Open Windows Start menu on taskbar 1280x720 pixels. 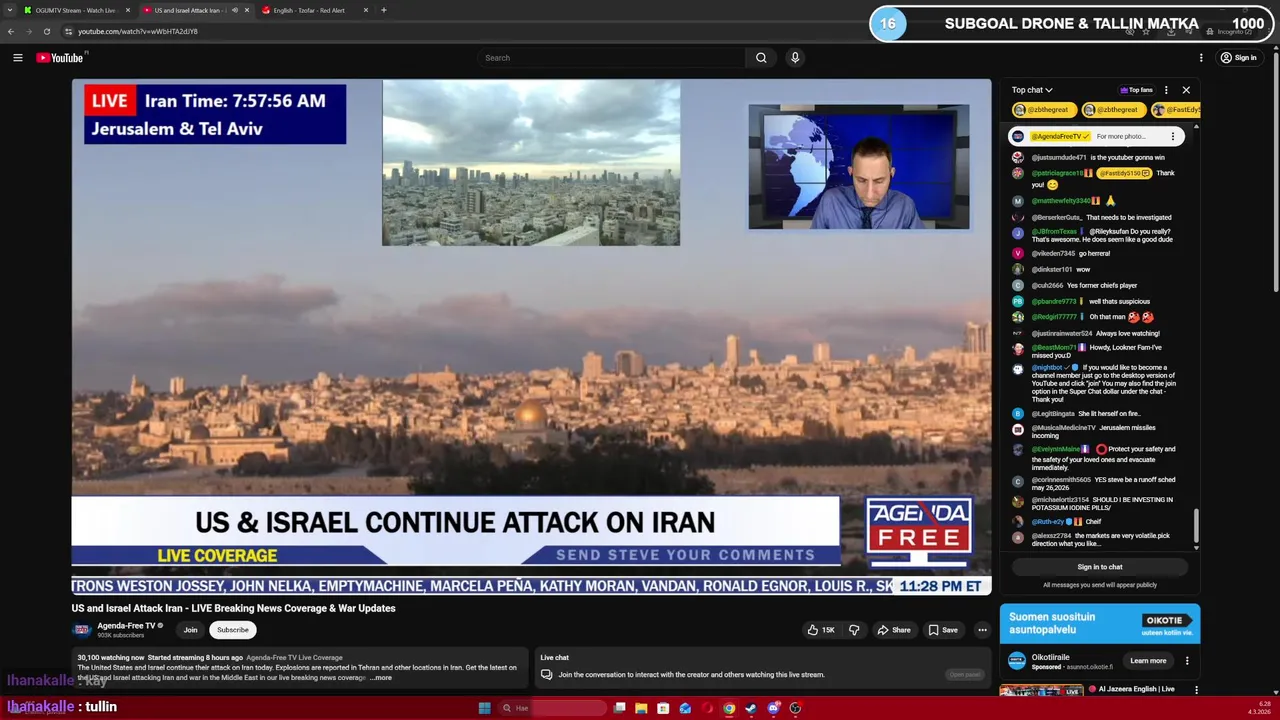coord(484,708)
